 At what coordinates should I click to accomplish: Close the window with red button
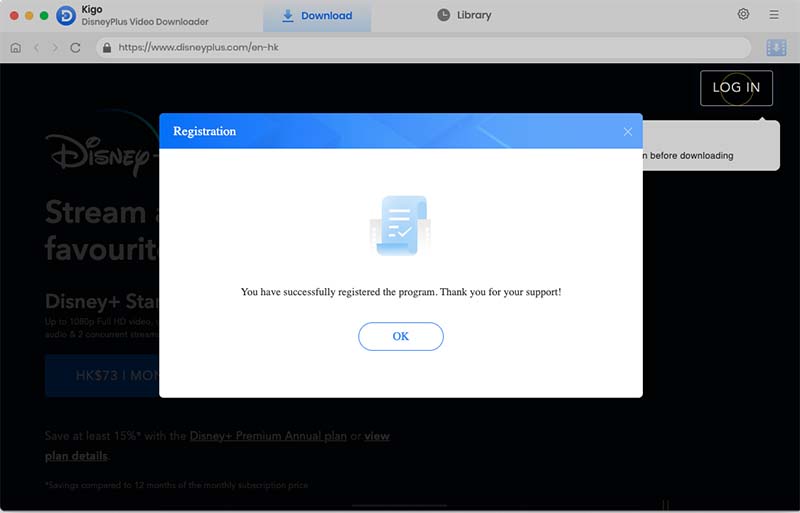[x=14, y=15]
